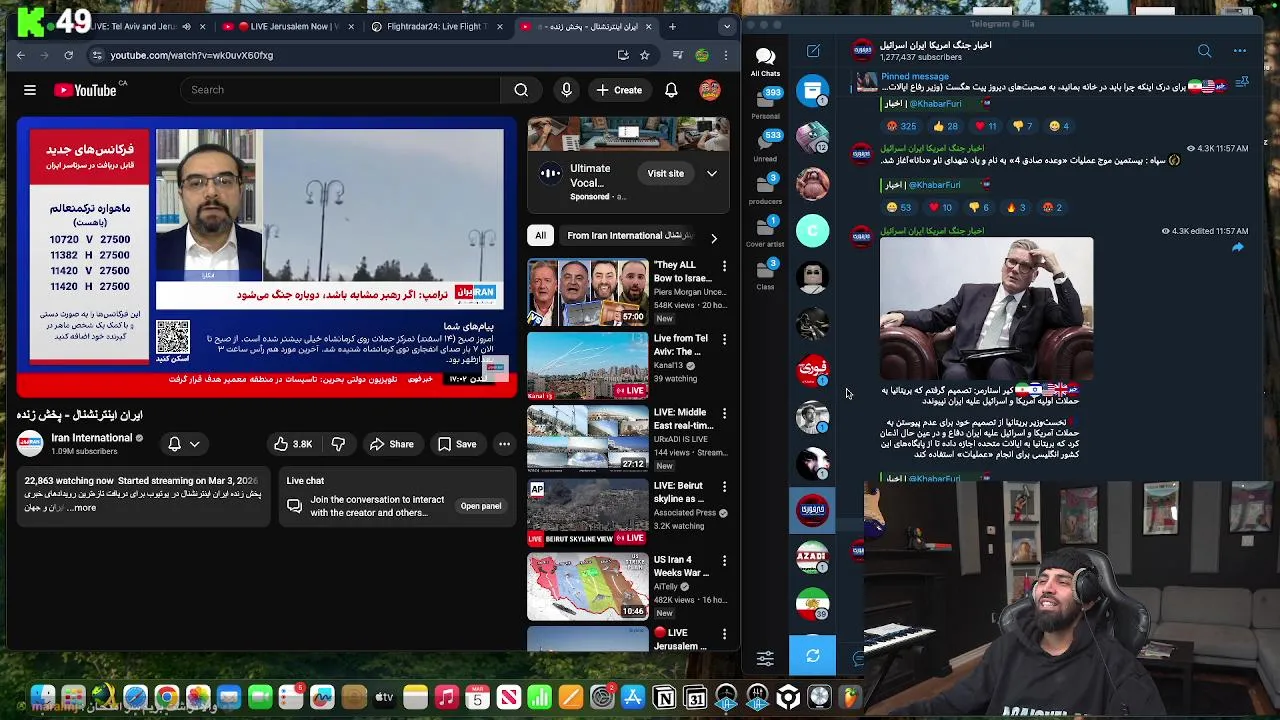Viewport: 1280px width, 720px height.
Task: Expand the notification preferences dropdown for channel
Action: (x=195, y=444)
